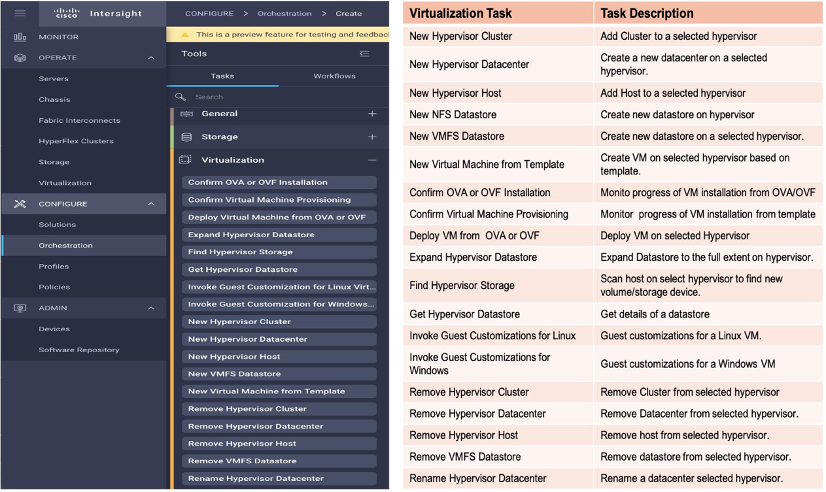
Task: Click the Tools panel collapse icon
Action: [365, 54]
